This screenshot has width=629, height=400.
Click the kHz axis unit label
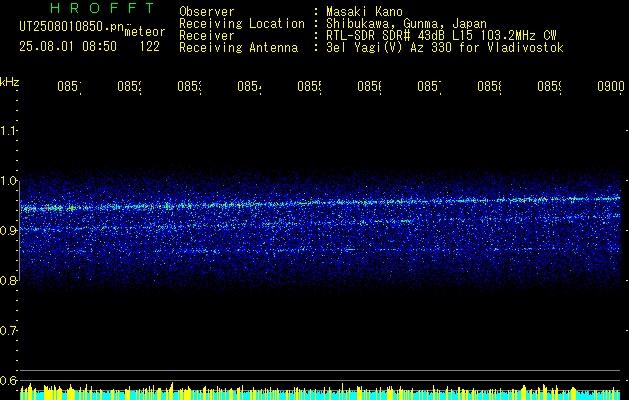tap(10, 82)
